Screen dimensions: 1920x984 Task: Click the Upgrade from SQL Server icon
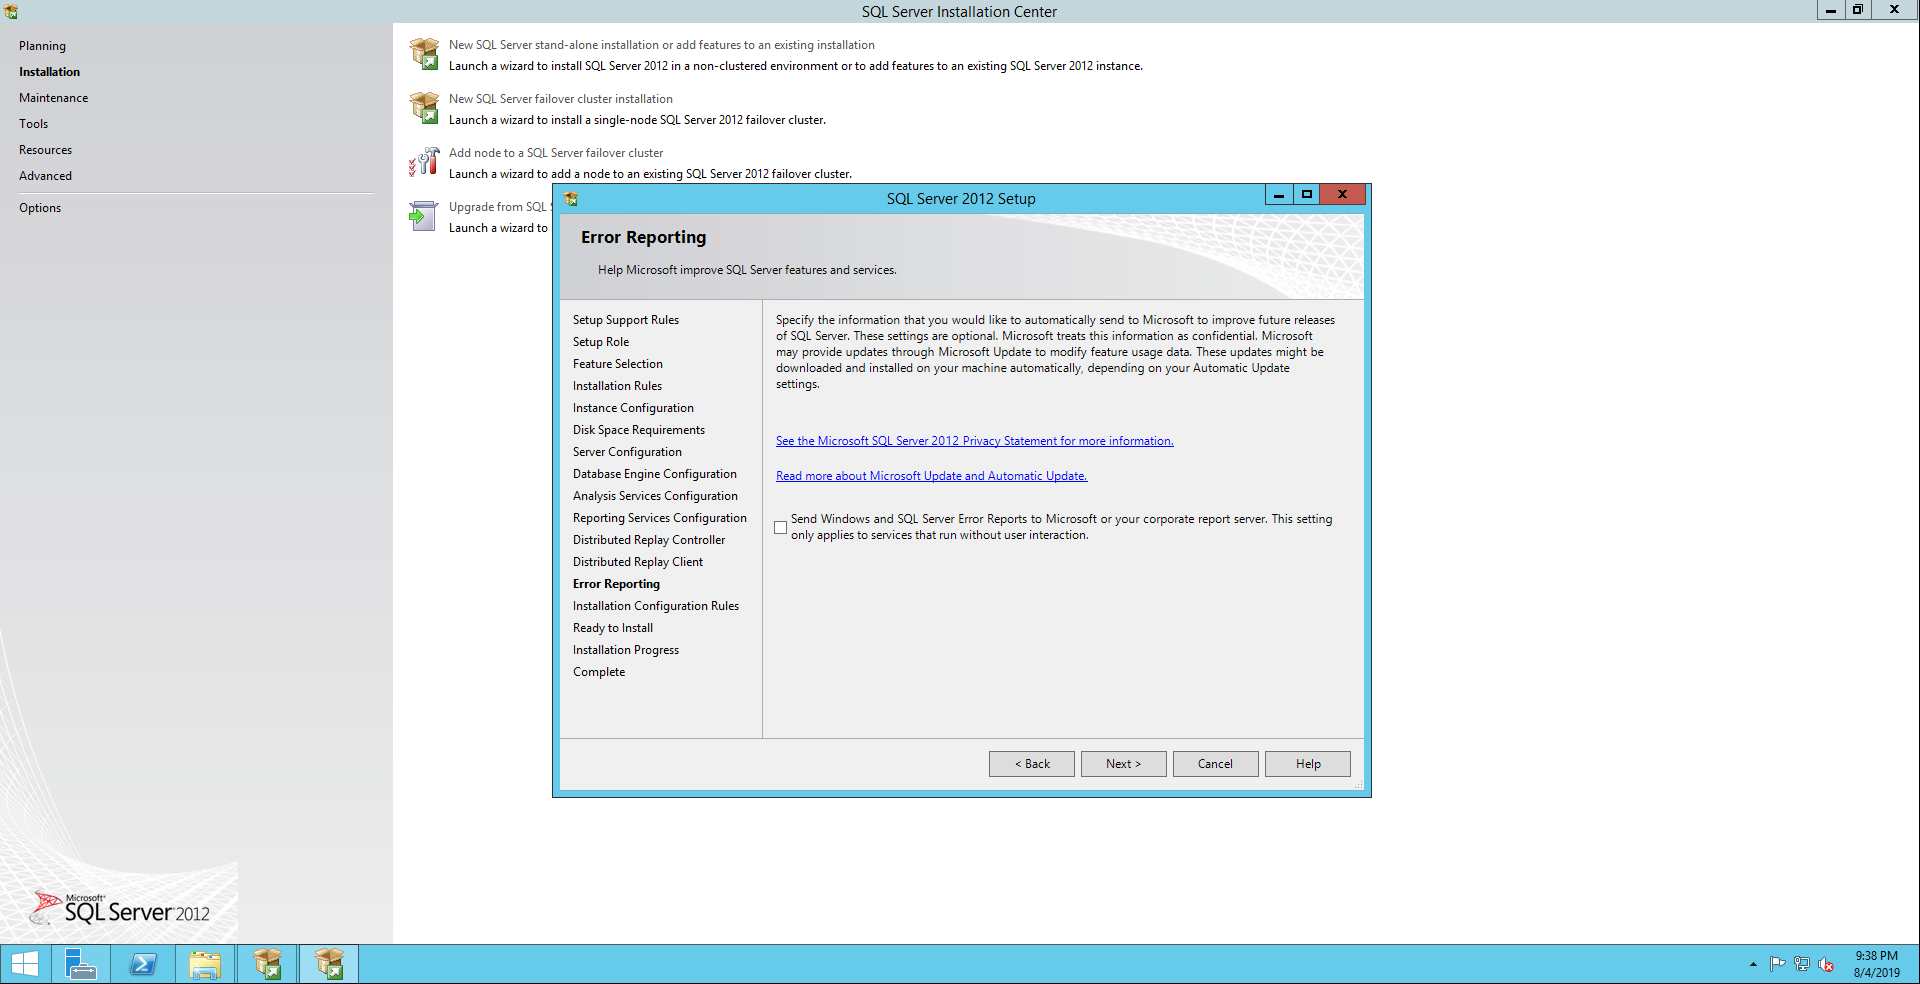point(424,216)
